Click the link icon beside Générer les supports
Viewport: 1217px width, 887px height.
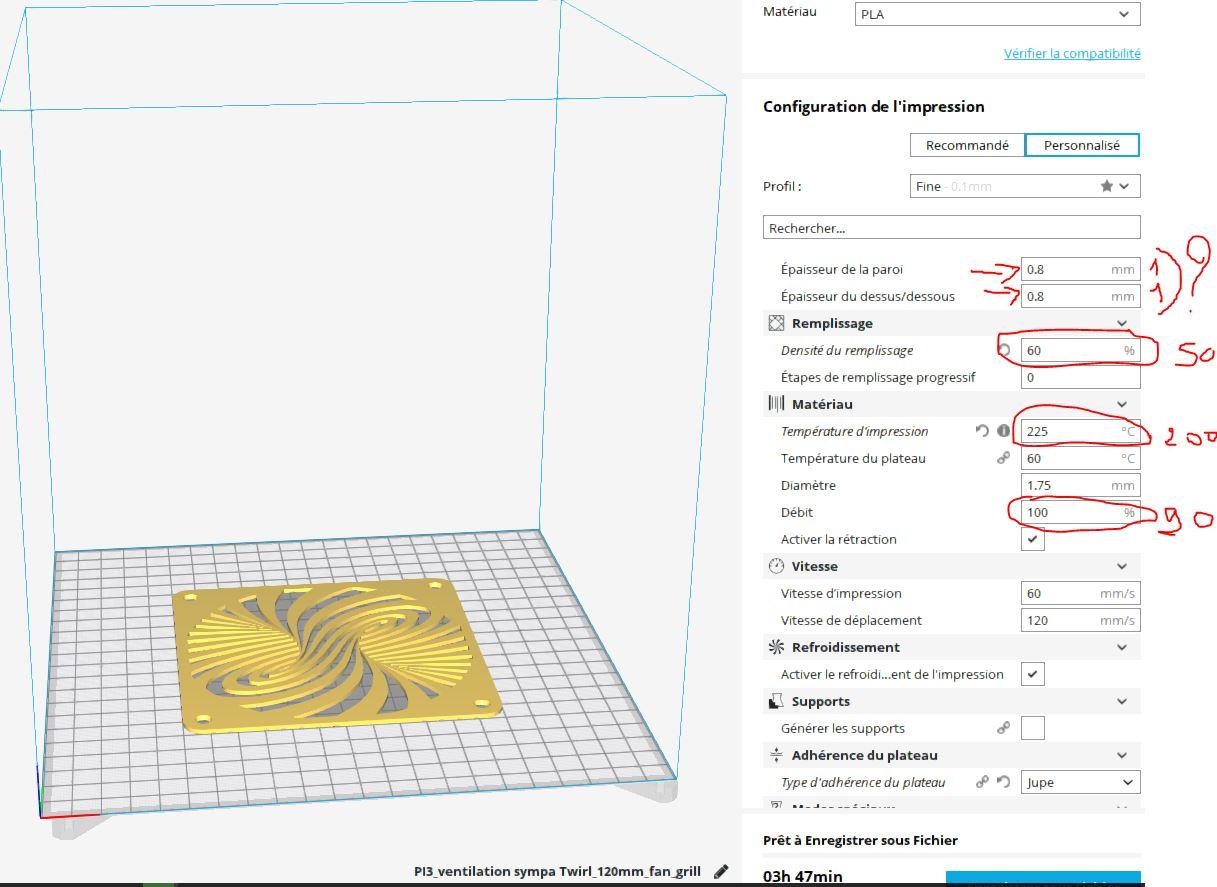[1003, 728]
